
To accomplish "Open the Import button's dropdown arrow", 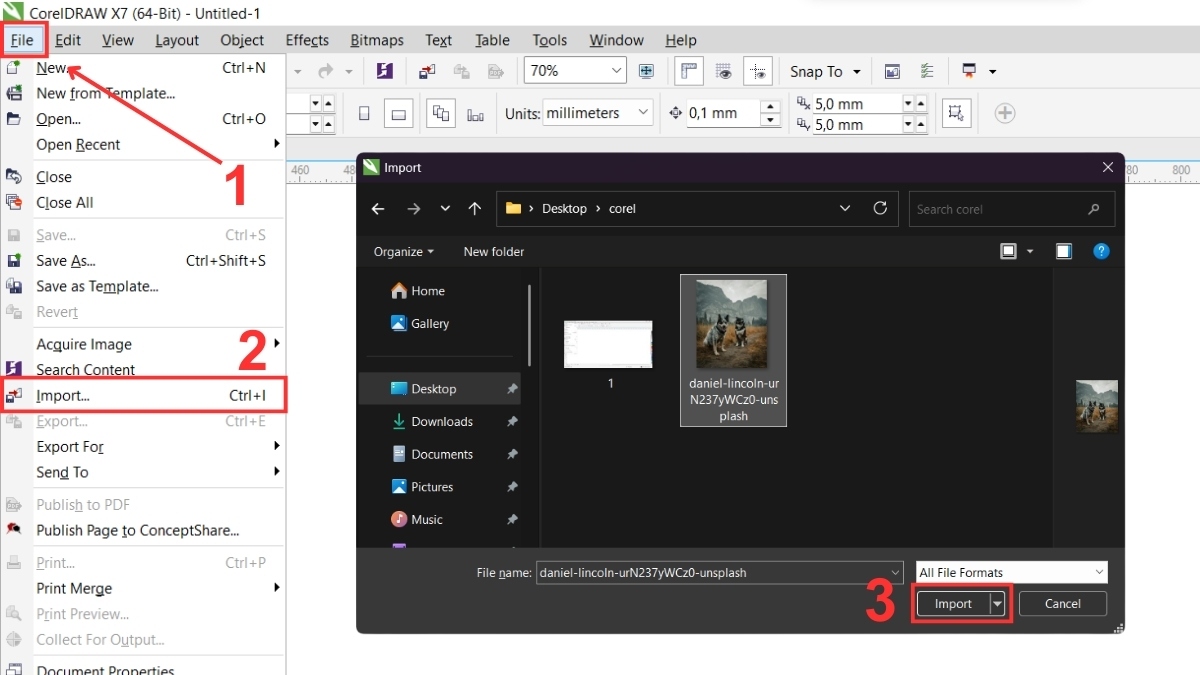I will pyautogui.click(x=997, y=604).
